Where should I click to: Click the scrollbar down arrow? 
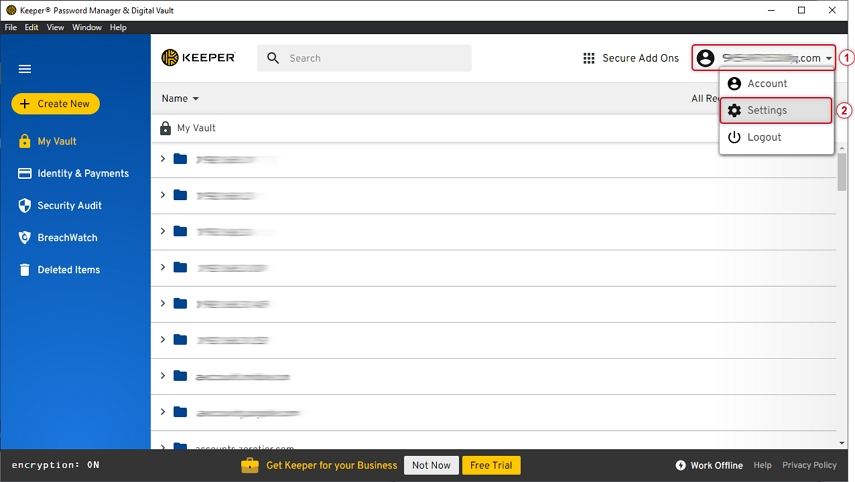(842, 443)
